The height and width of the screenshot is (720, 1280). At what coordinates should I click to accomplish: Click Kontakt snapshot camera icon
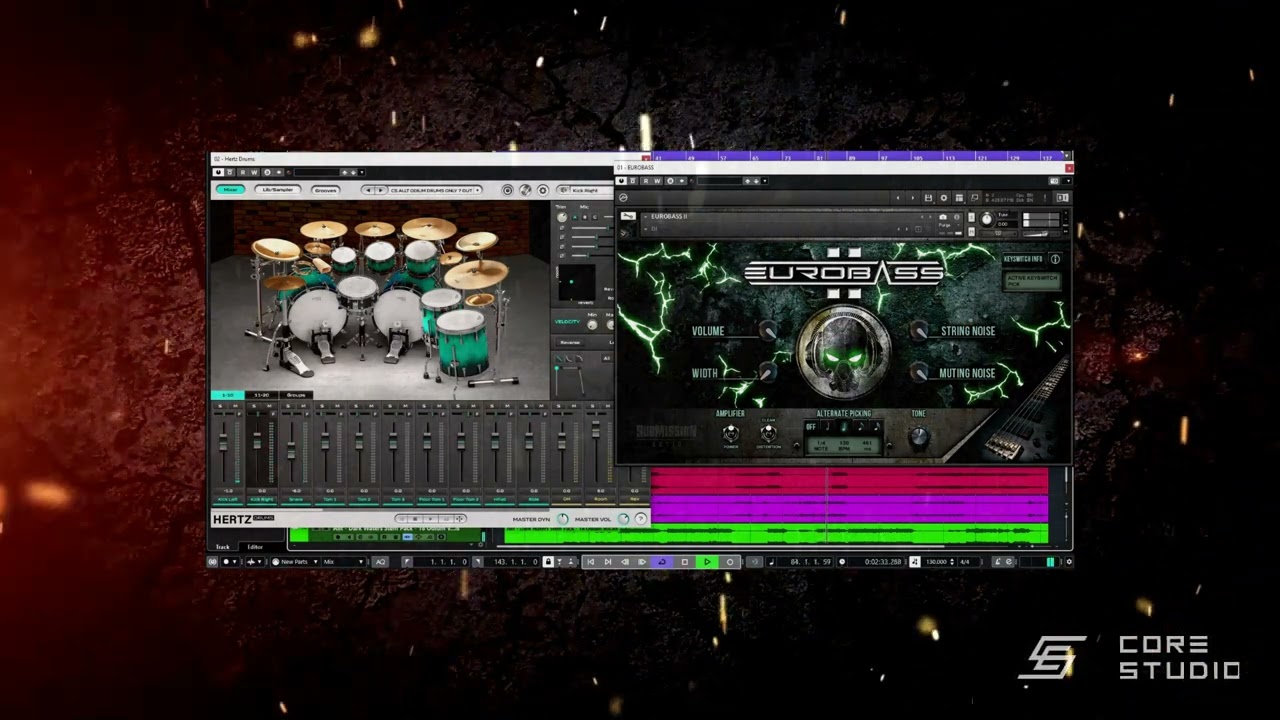pos(942,217)
